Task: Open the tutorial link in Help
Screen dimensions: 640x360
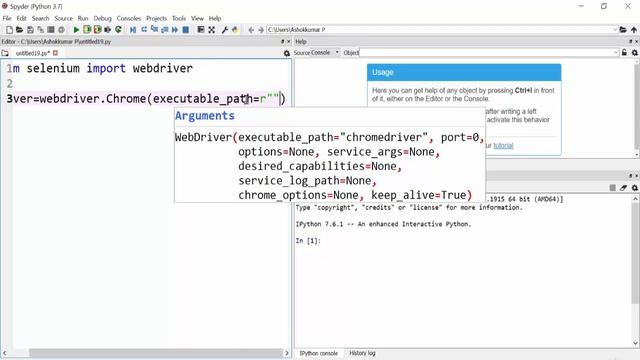Action: [x=503, y=146]
